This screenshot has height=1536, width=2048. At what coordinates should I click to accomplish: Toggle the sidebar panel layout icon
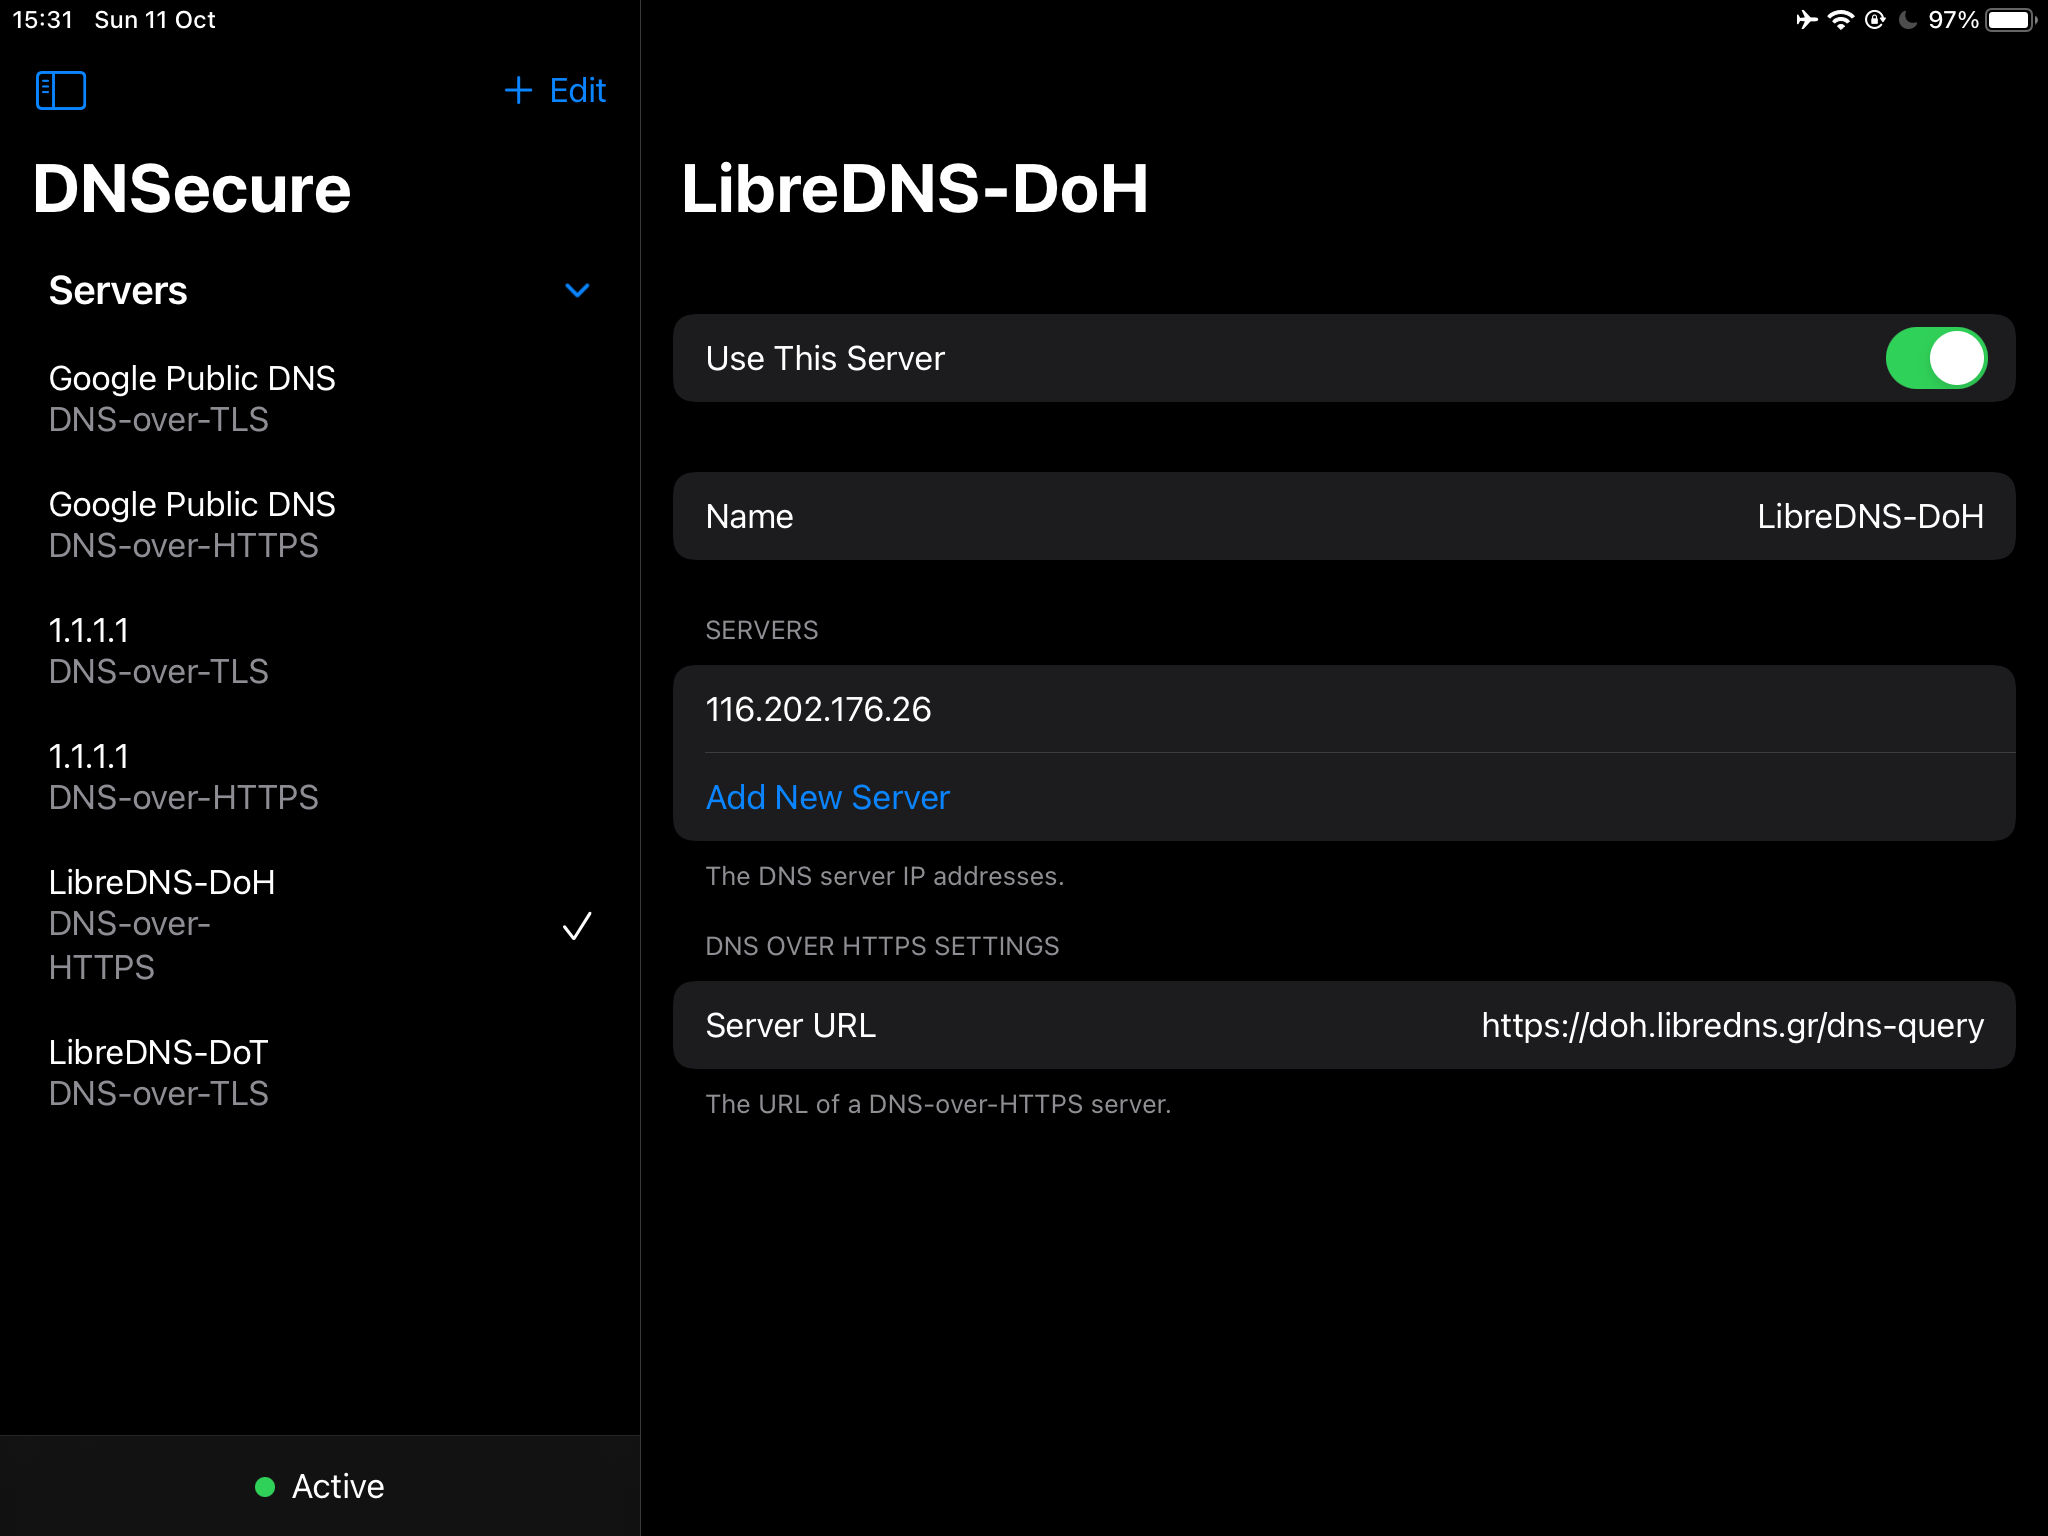click(60, 89)
